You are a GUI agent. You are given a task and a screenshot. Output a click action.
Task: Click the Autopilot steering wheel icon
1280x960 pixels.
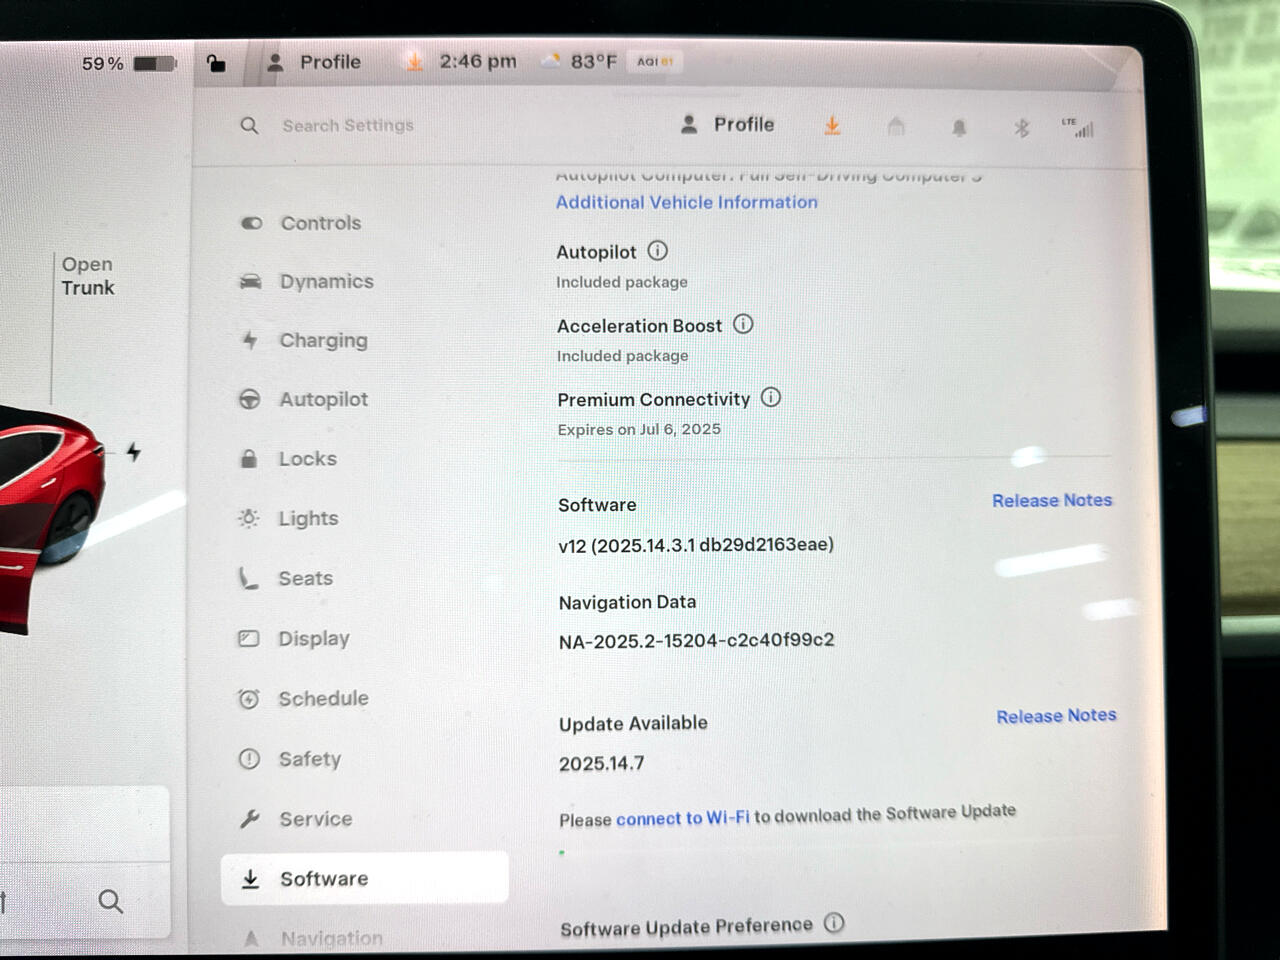[250, 399]
